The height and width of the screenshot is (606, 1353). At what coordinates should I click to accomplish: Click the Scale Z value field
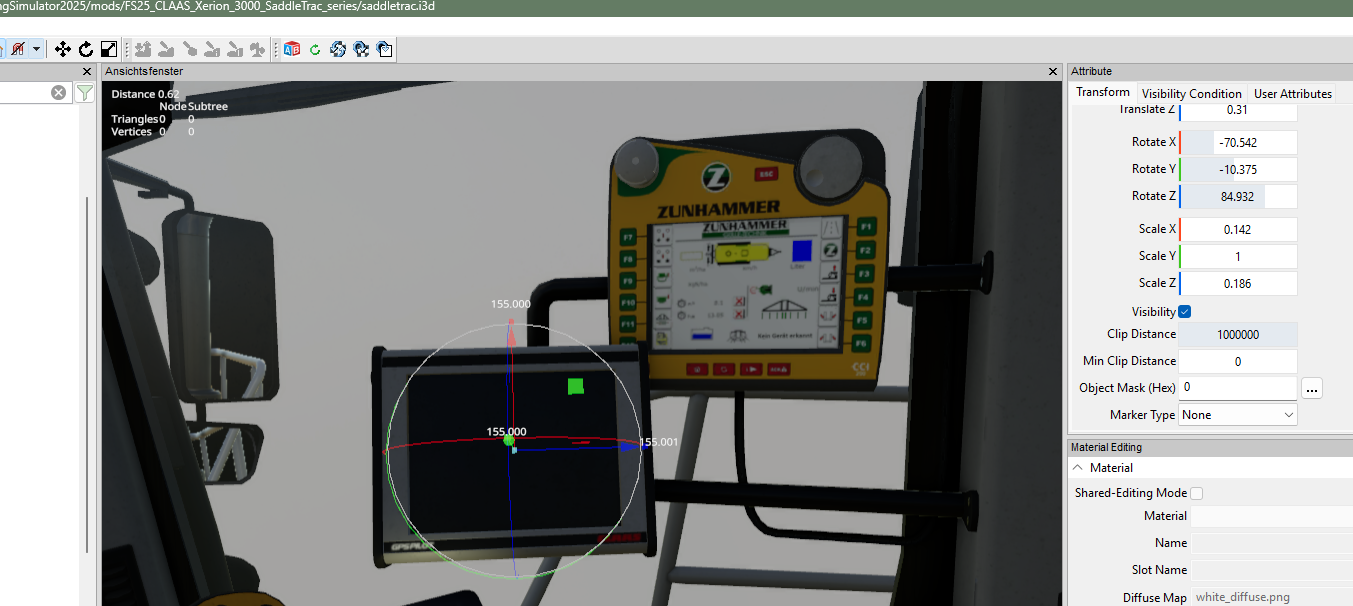point(1238,284)
